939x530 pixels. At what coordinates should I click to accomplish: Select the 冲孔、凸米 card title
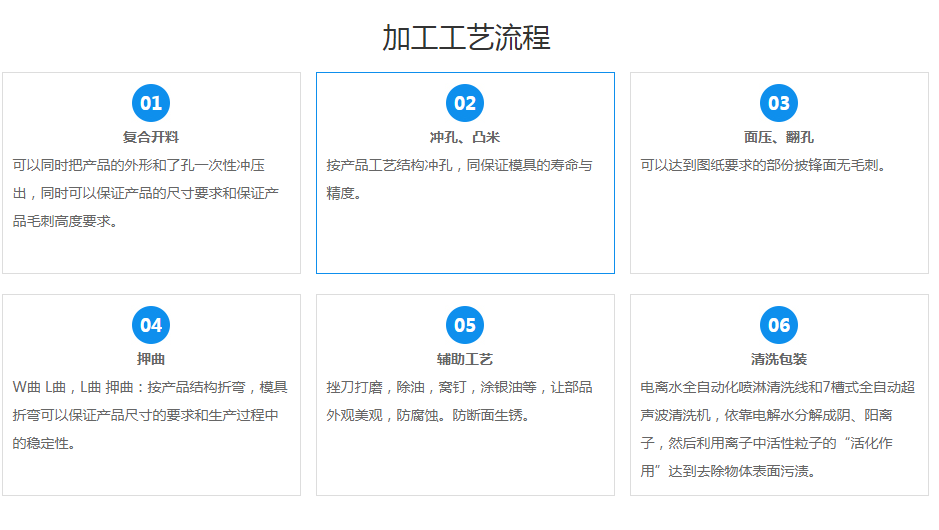click(465, 137)
